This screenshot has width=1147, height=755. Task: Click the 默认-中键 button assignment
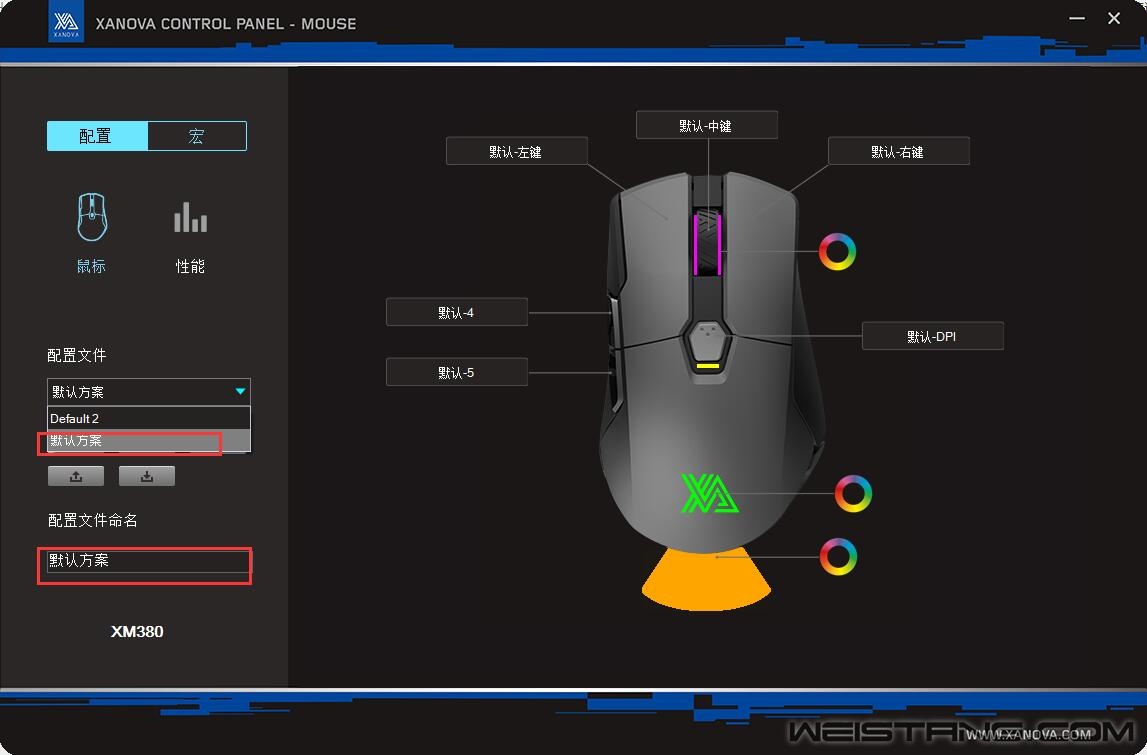(x=706, y=125)
